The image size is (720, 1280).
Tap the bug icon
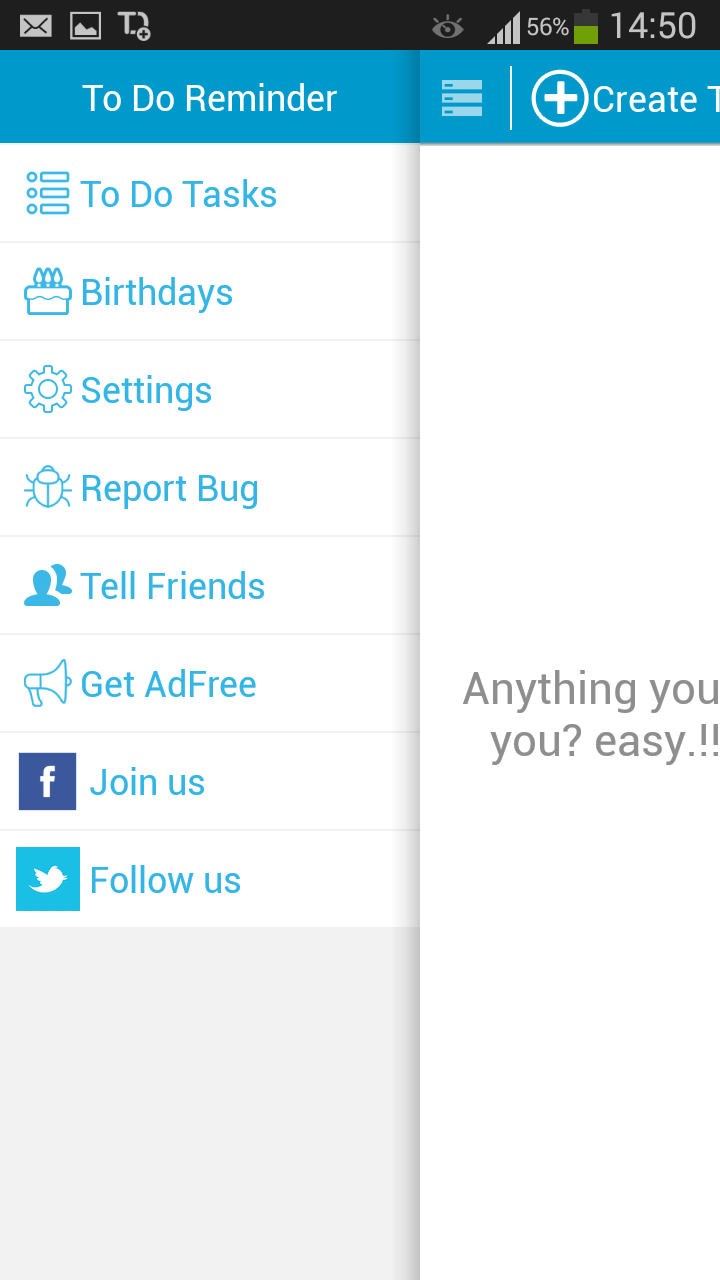pos(48,487)
